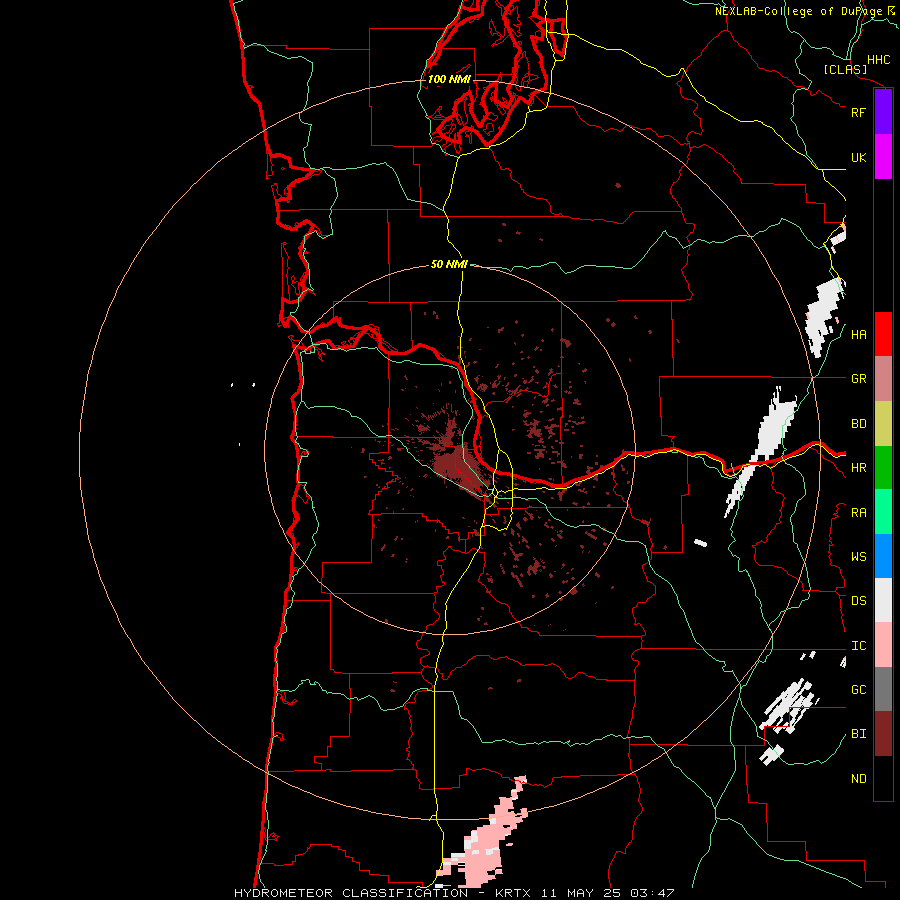Click the 'BD' legend label
Screen dimensions: 900x900
[x=858, y=424]
